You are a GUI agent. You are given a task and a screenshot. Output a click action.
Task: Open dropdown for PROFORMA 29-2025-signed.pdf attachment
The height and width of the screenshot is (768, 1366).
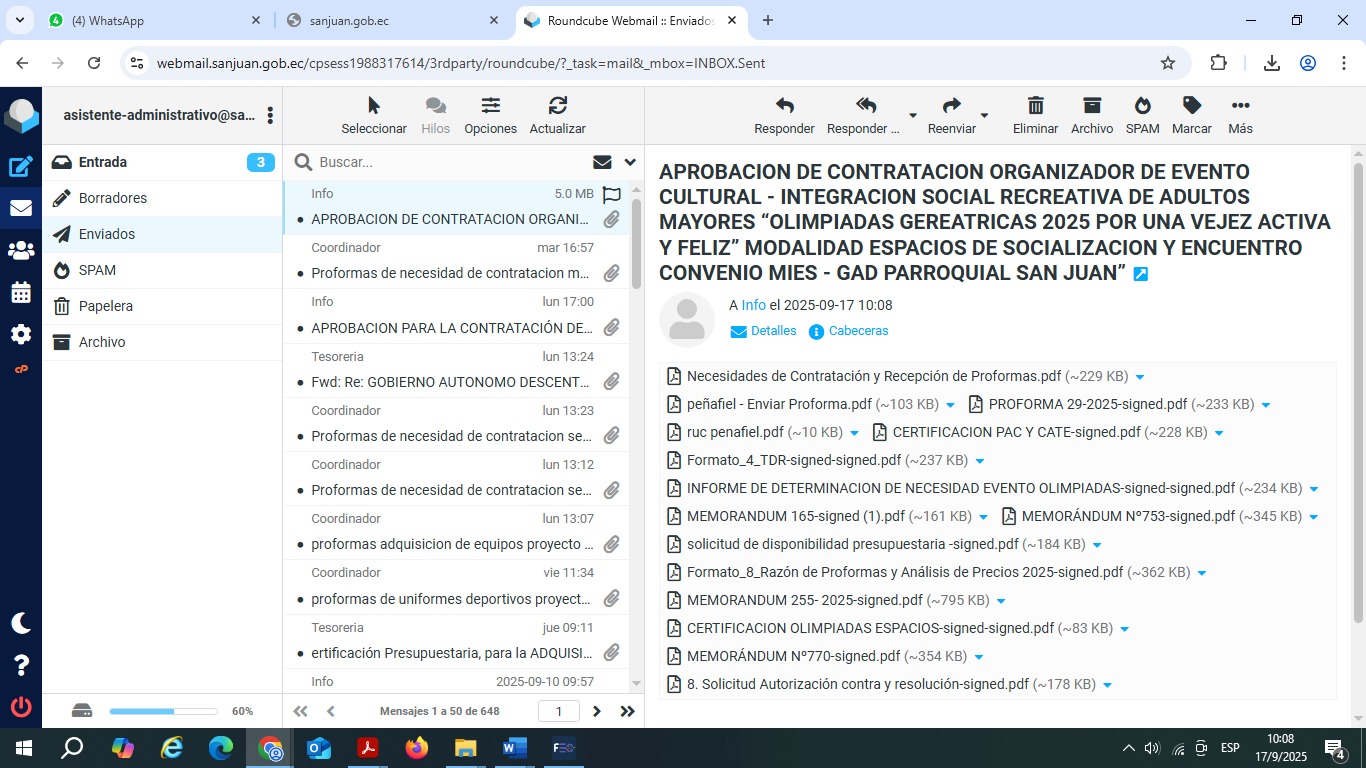coord(1266,405)
